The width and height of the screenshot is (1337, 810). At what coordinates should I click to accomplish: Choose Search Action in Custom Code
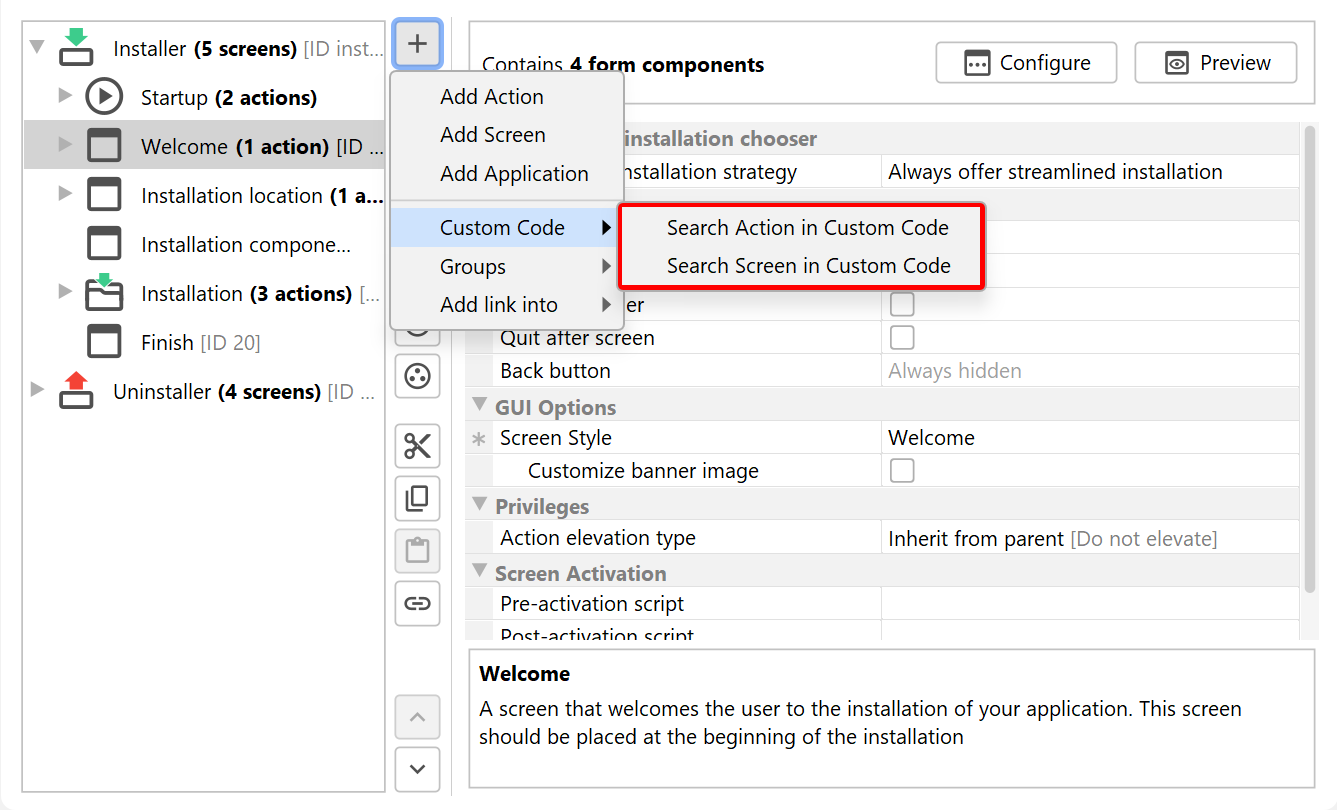click(807, 228)
